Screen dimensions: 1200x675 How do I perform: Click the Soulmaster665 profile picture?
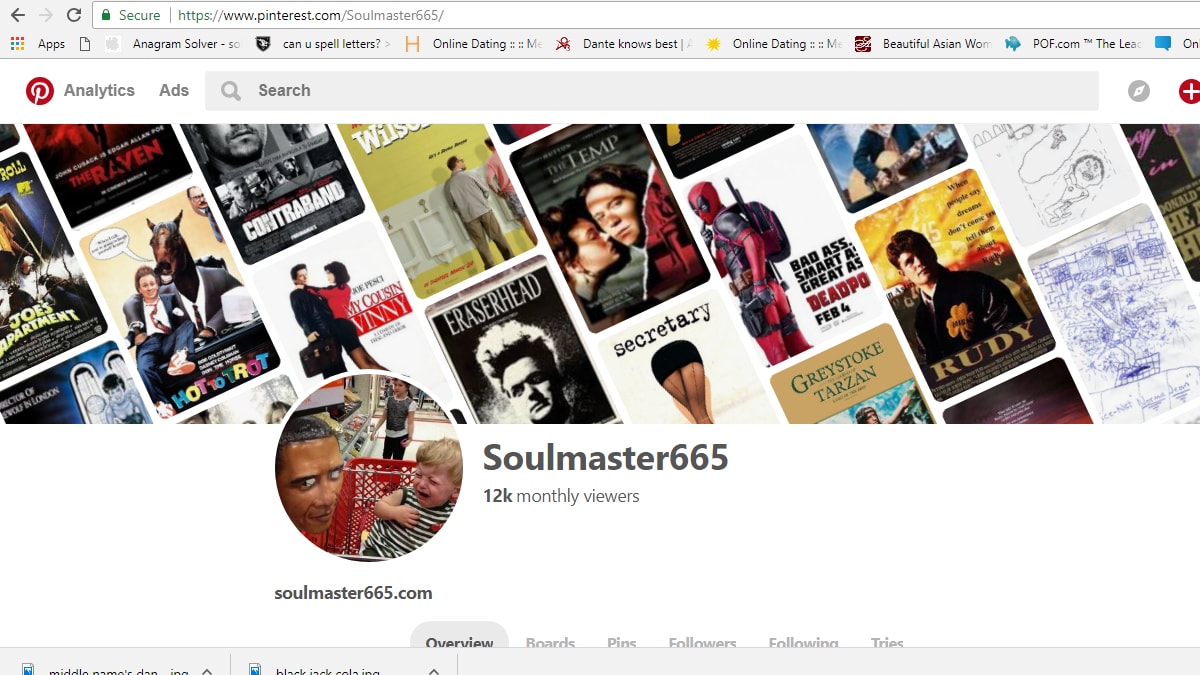[369, 467]
